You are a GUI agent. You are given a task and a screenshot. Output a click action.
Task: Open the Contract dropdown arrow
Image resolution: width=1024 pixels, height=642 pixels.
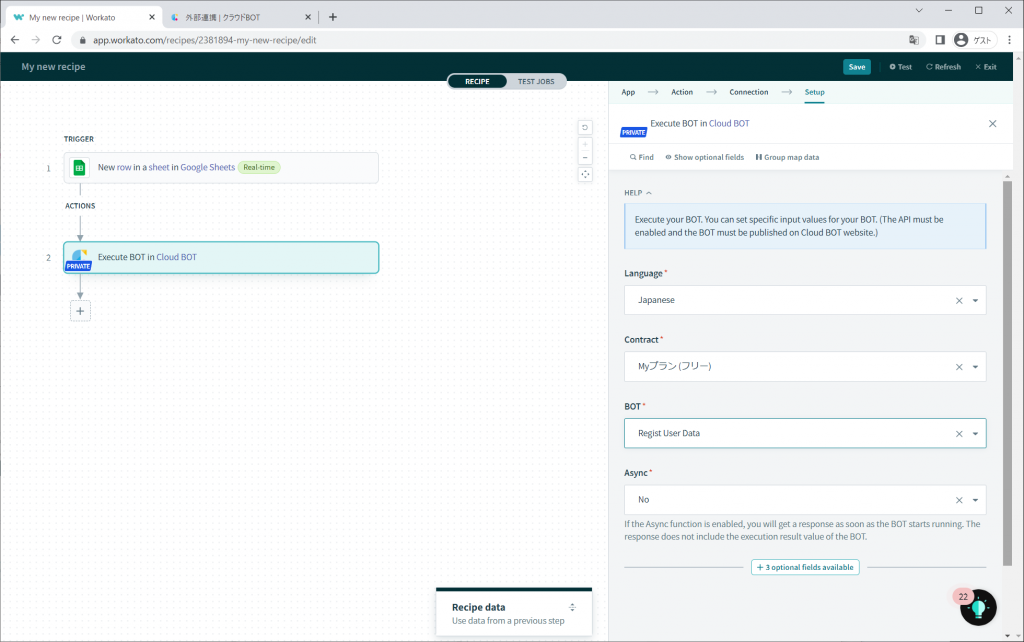[975, 367]
